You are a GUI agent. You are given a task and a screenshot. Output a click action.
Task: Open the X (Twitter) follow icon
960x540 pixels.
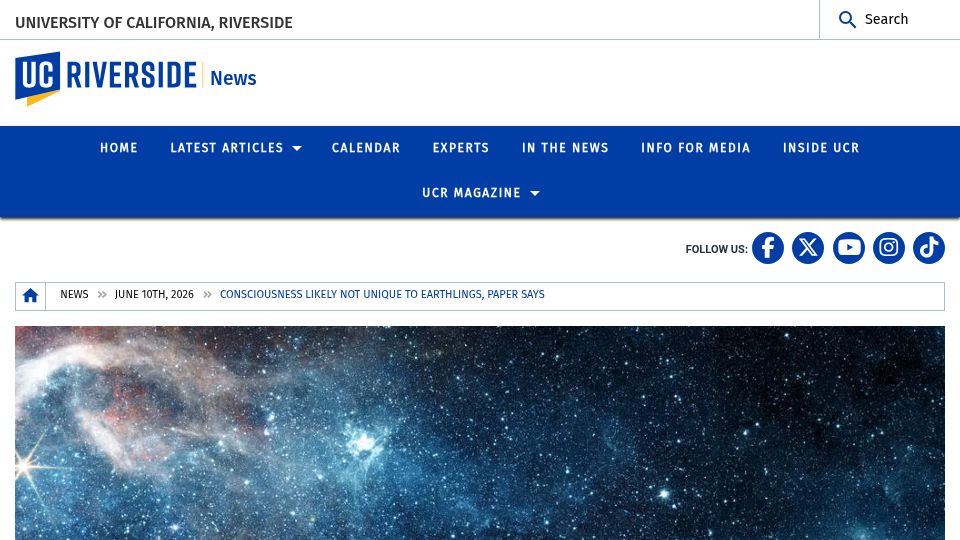pos(808,248)
